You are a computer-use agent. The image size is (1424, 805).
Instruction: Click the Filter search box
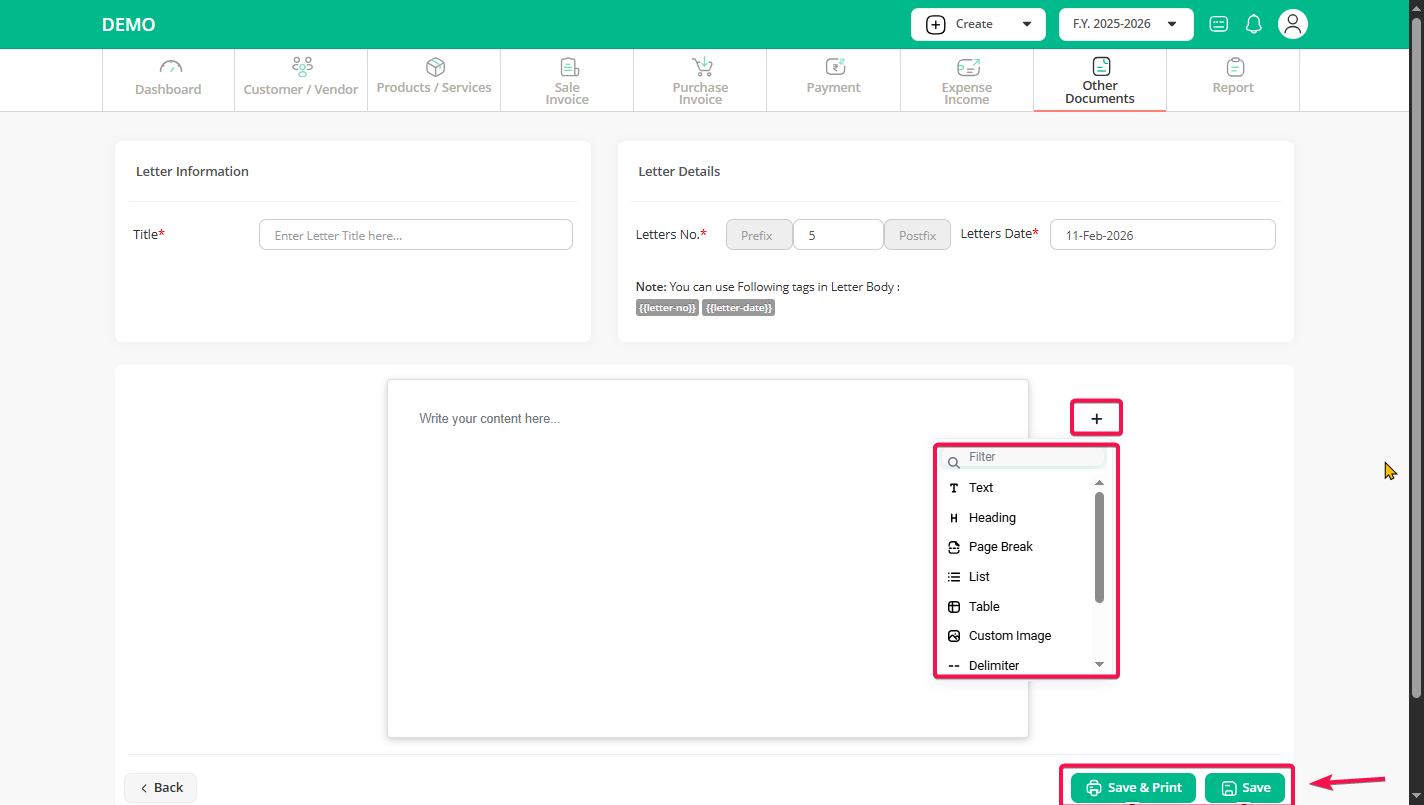pos(1030,457)
